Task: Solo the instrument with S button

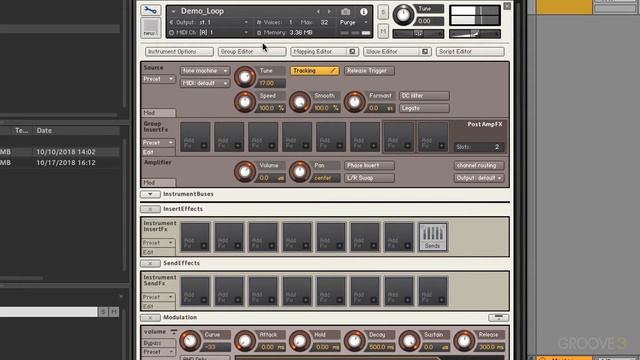Action: tap(383, 12)
